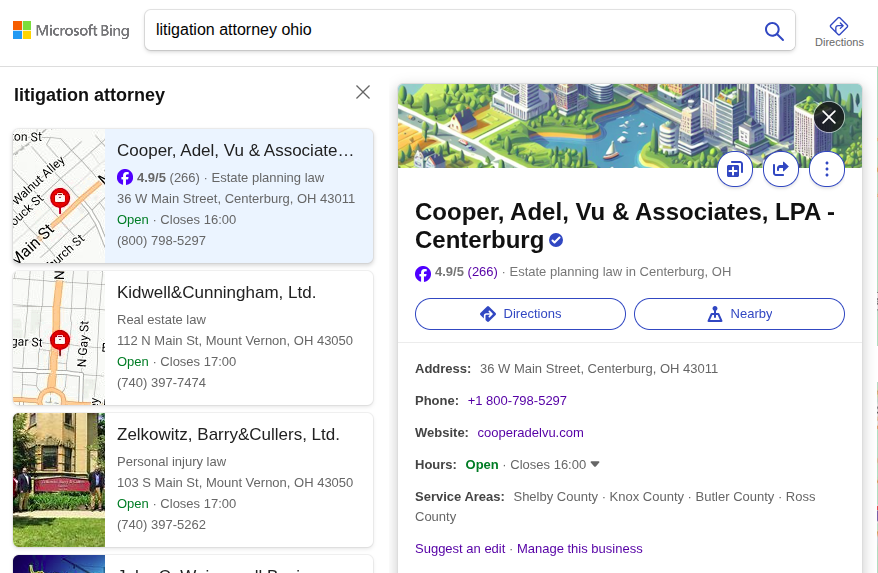Viewport: 878px width, 573px height.
Task: Click the Manage this business link
Action: point(580,548)
